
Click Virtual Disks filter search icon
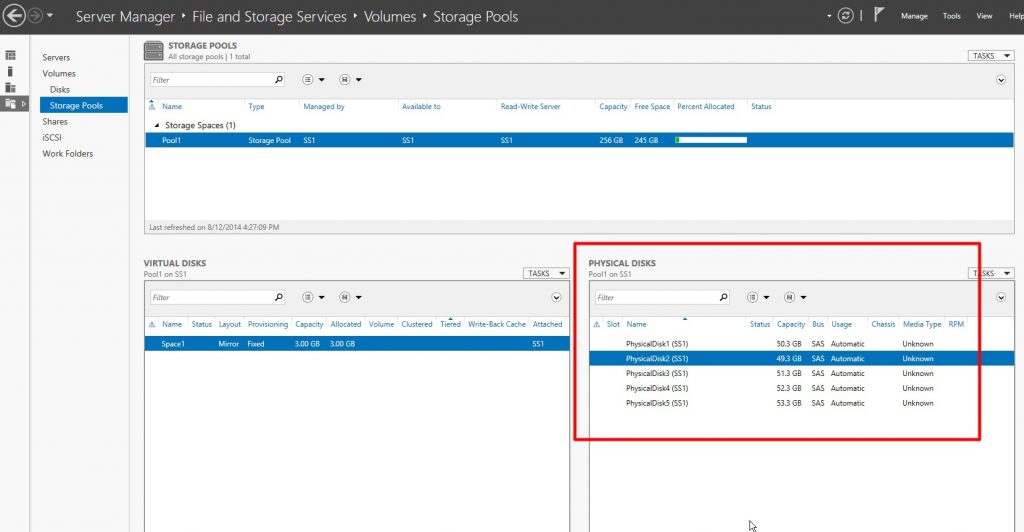[279, 297]
